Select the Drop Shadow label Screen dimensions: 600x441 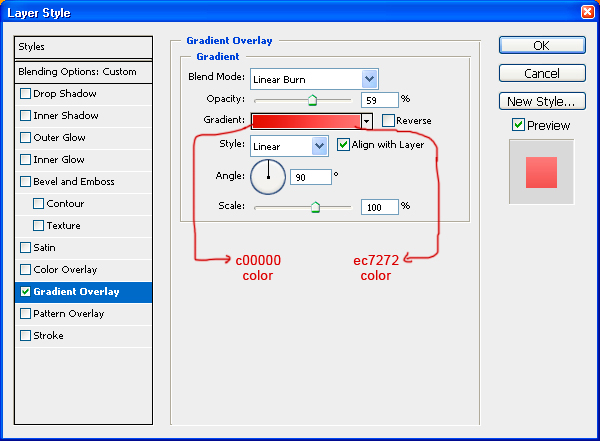coord(65,93)
